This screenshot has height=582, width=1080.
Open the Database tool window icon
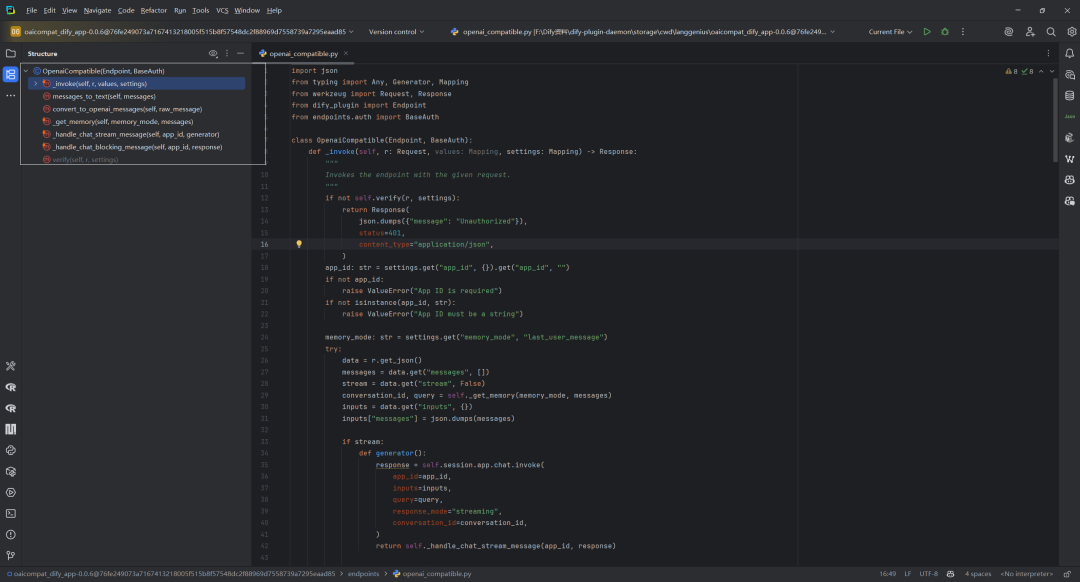coord(1070,96)
